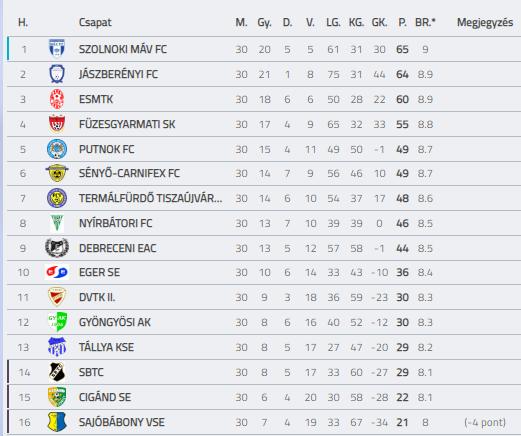
Task: Click the 'Csapat' column header
Action: coord(95,23)
